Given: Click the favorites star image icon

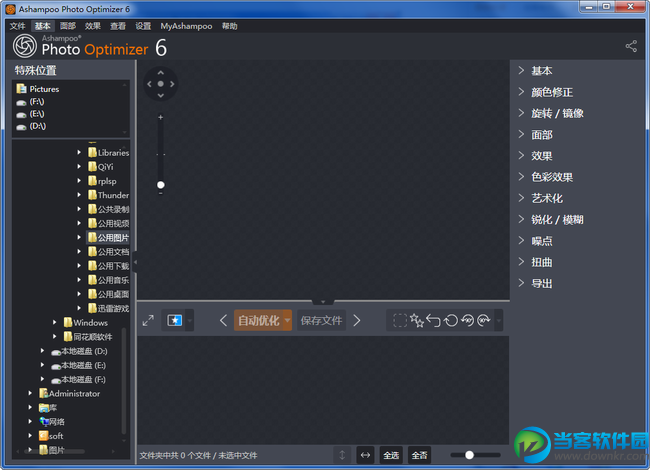Looking at the screenshot, I should point(175,320).
